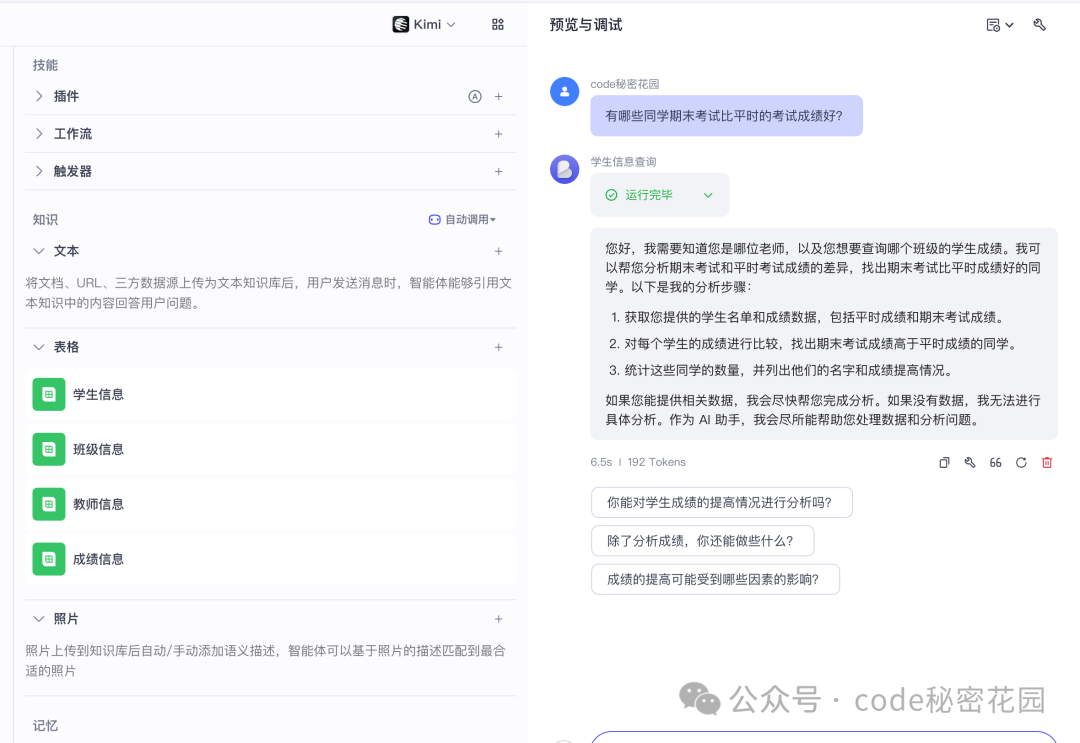The width and height of the screenshot is (1080, 743).
Task: Click the green table icon beside 学生信息
Action: (49, 394)
